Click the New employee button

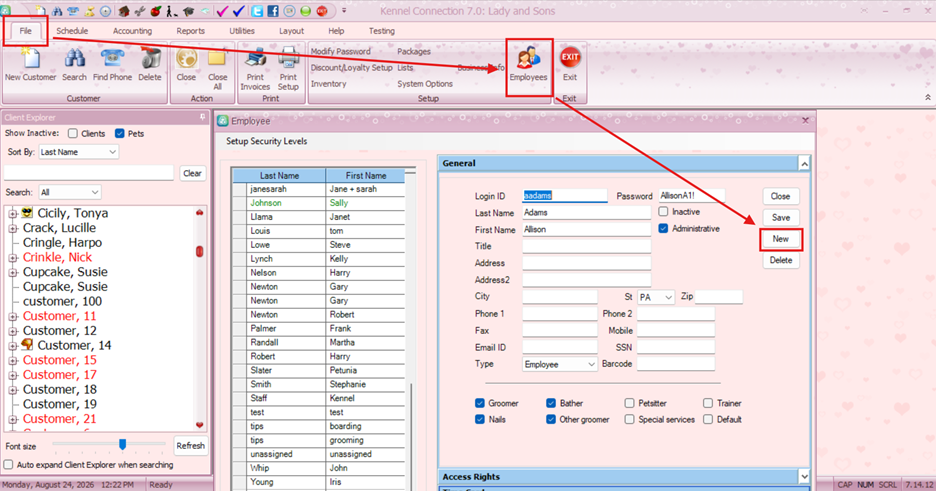(781, 239)
